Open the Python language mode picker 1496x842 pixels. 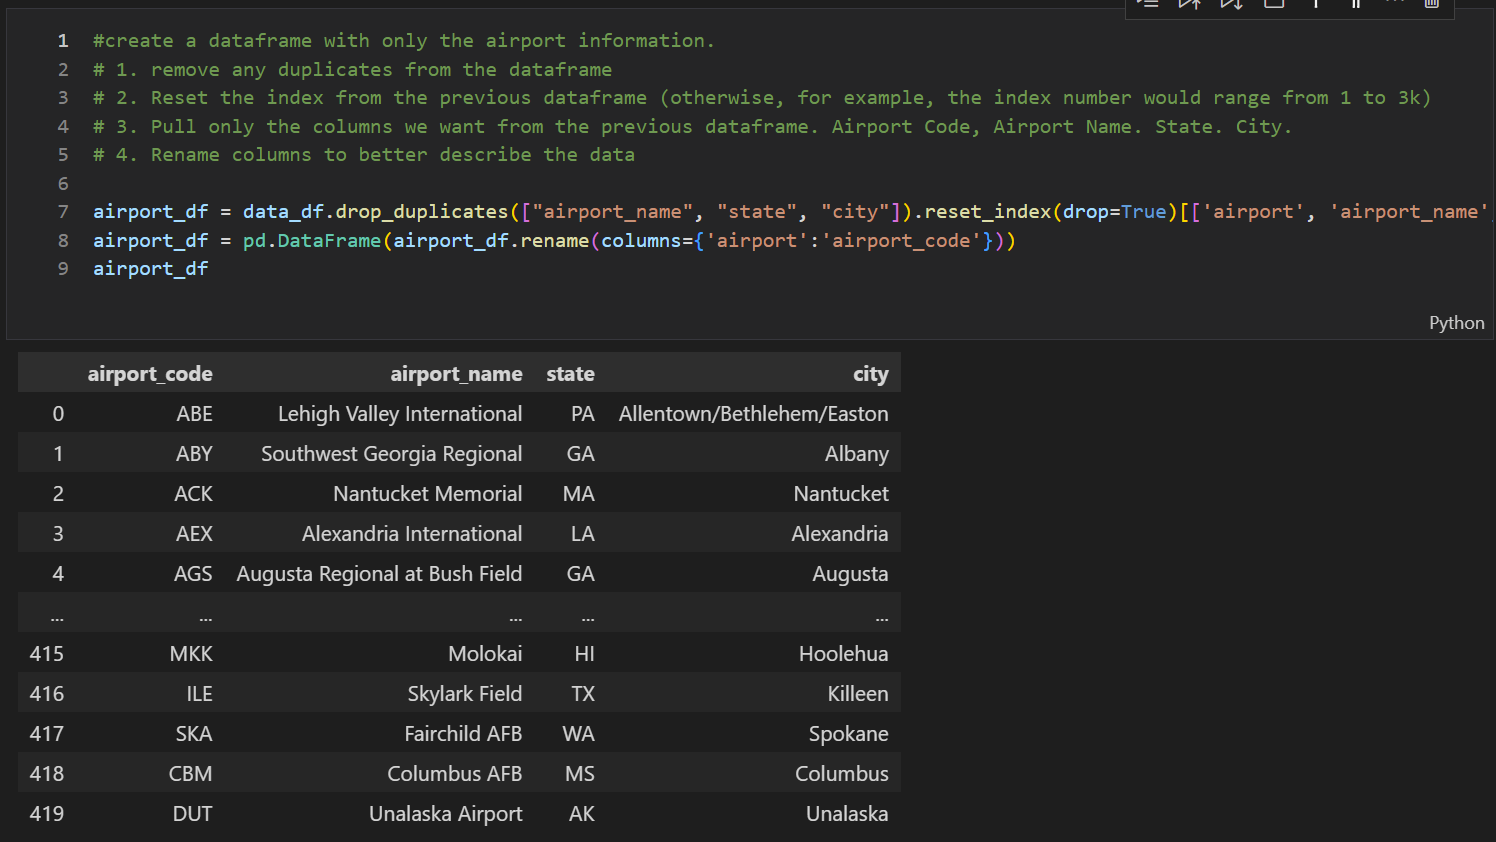point(1456,322)
